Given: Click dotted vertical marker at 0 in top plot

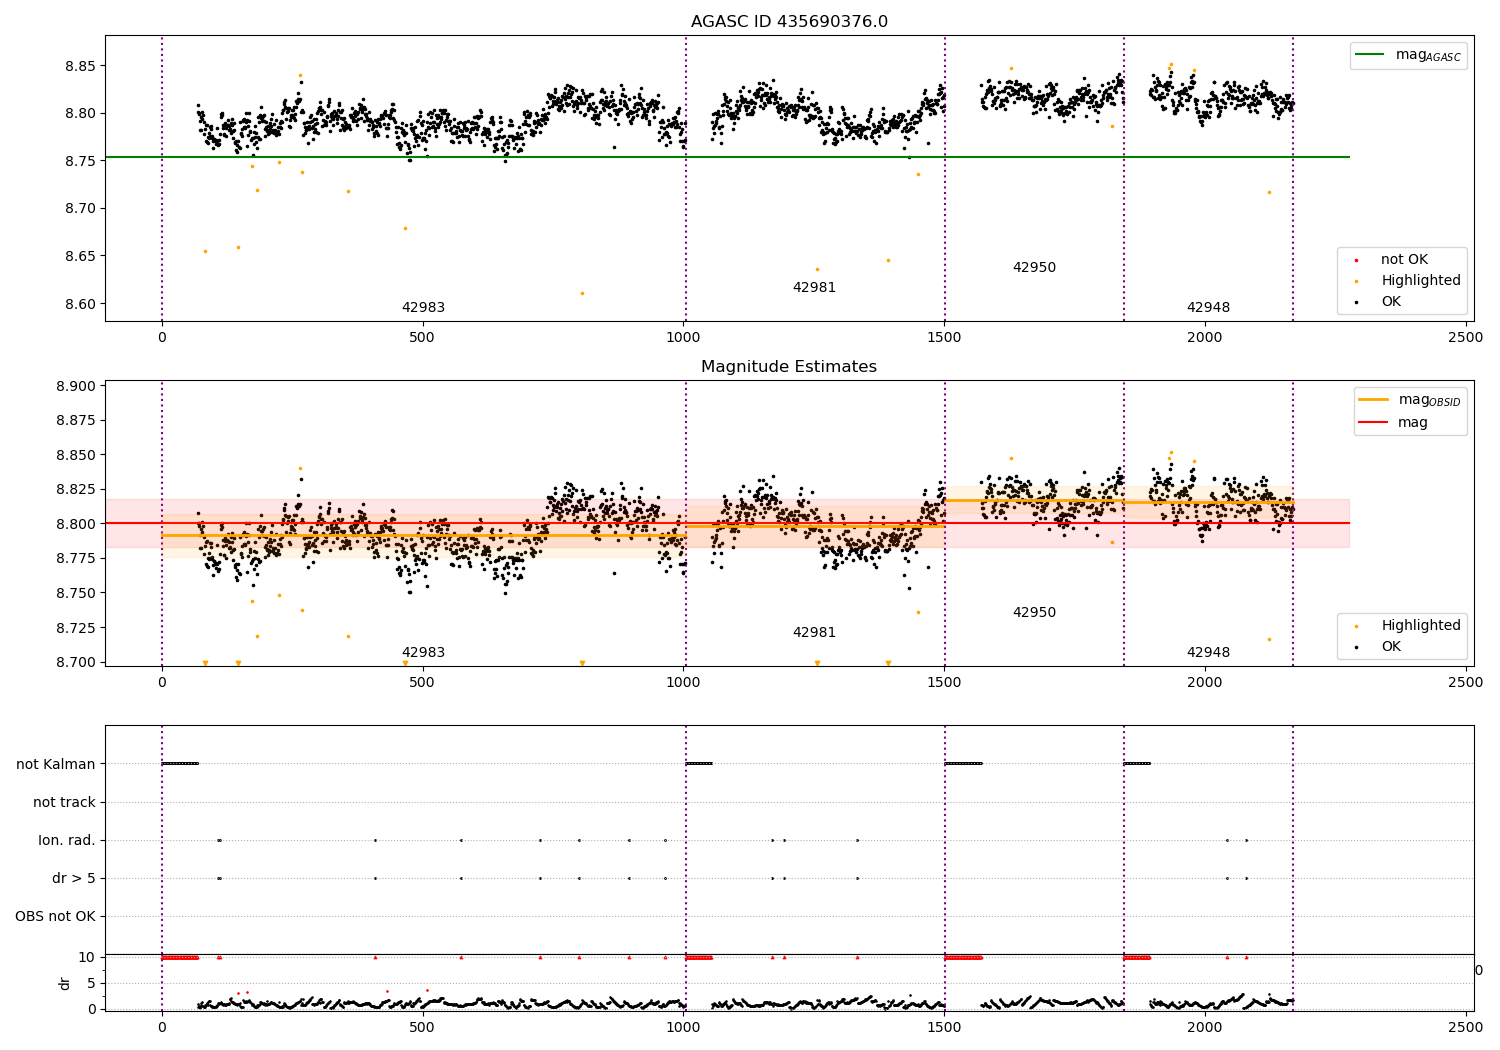Looking at the screenshot, I should (162, 179).
